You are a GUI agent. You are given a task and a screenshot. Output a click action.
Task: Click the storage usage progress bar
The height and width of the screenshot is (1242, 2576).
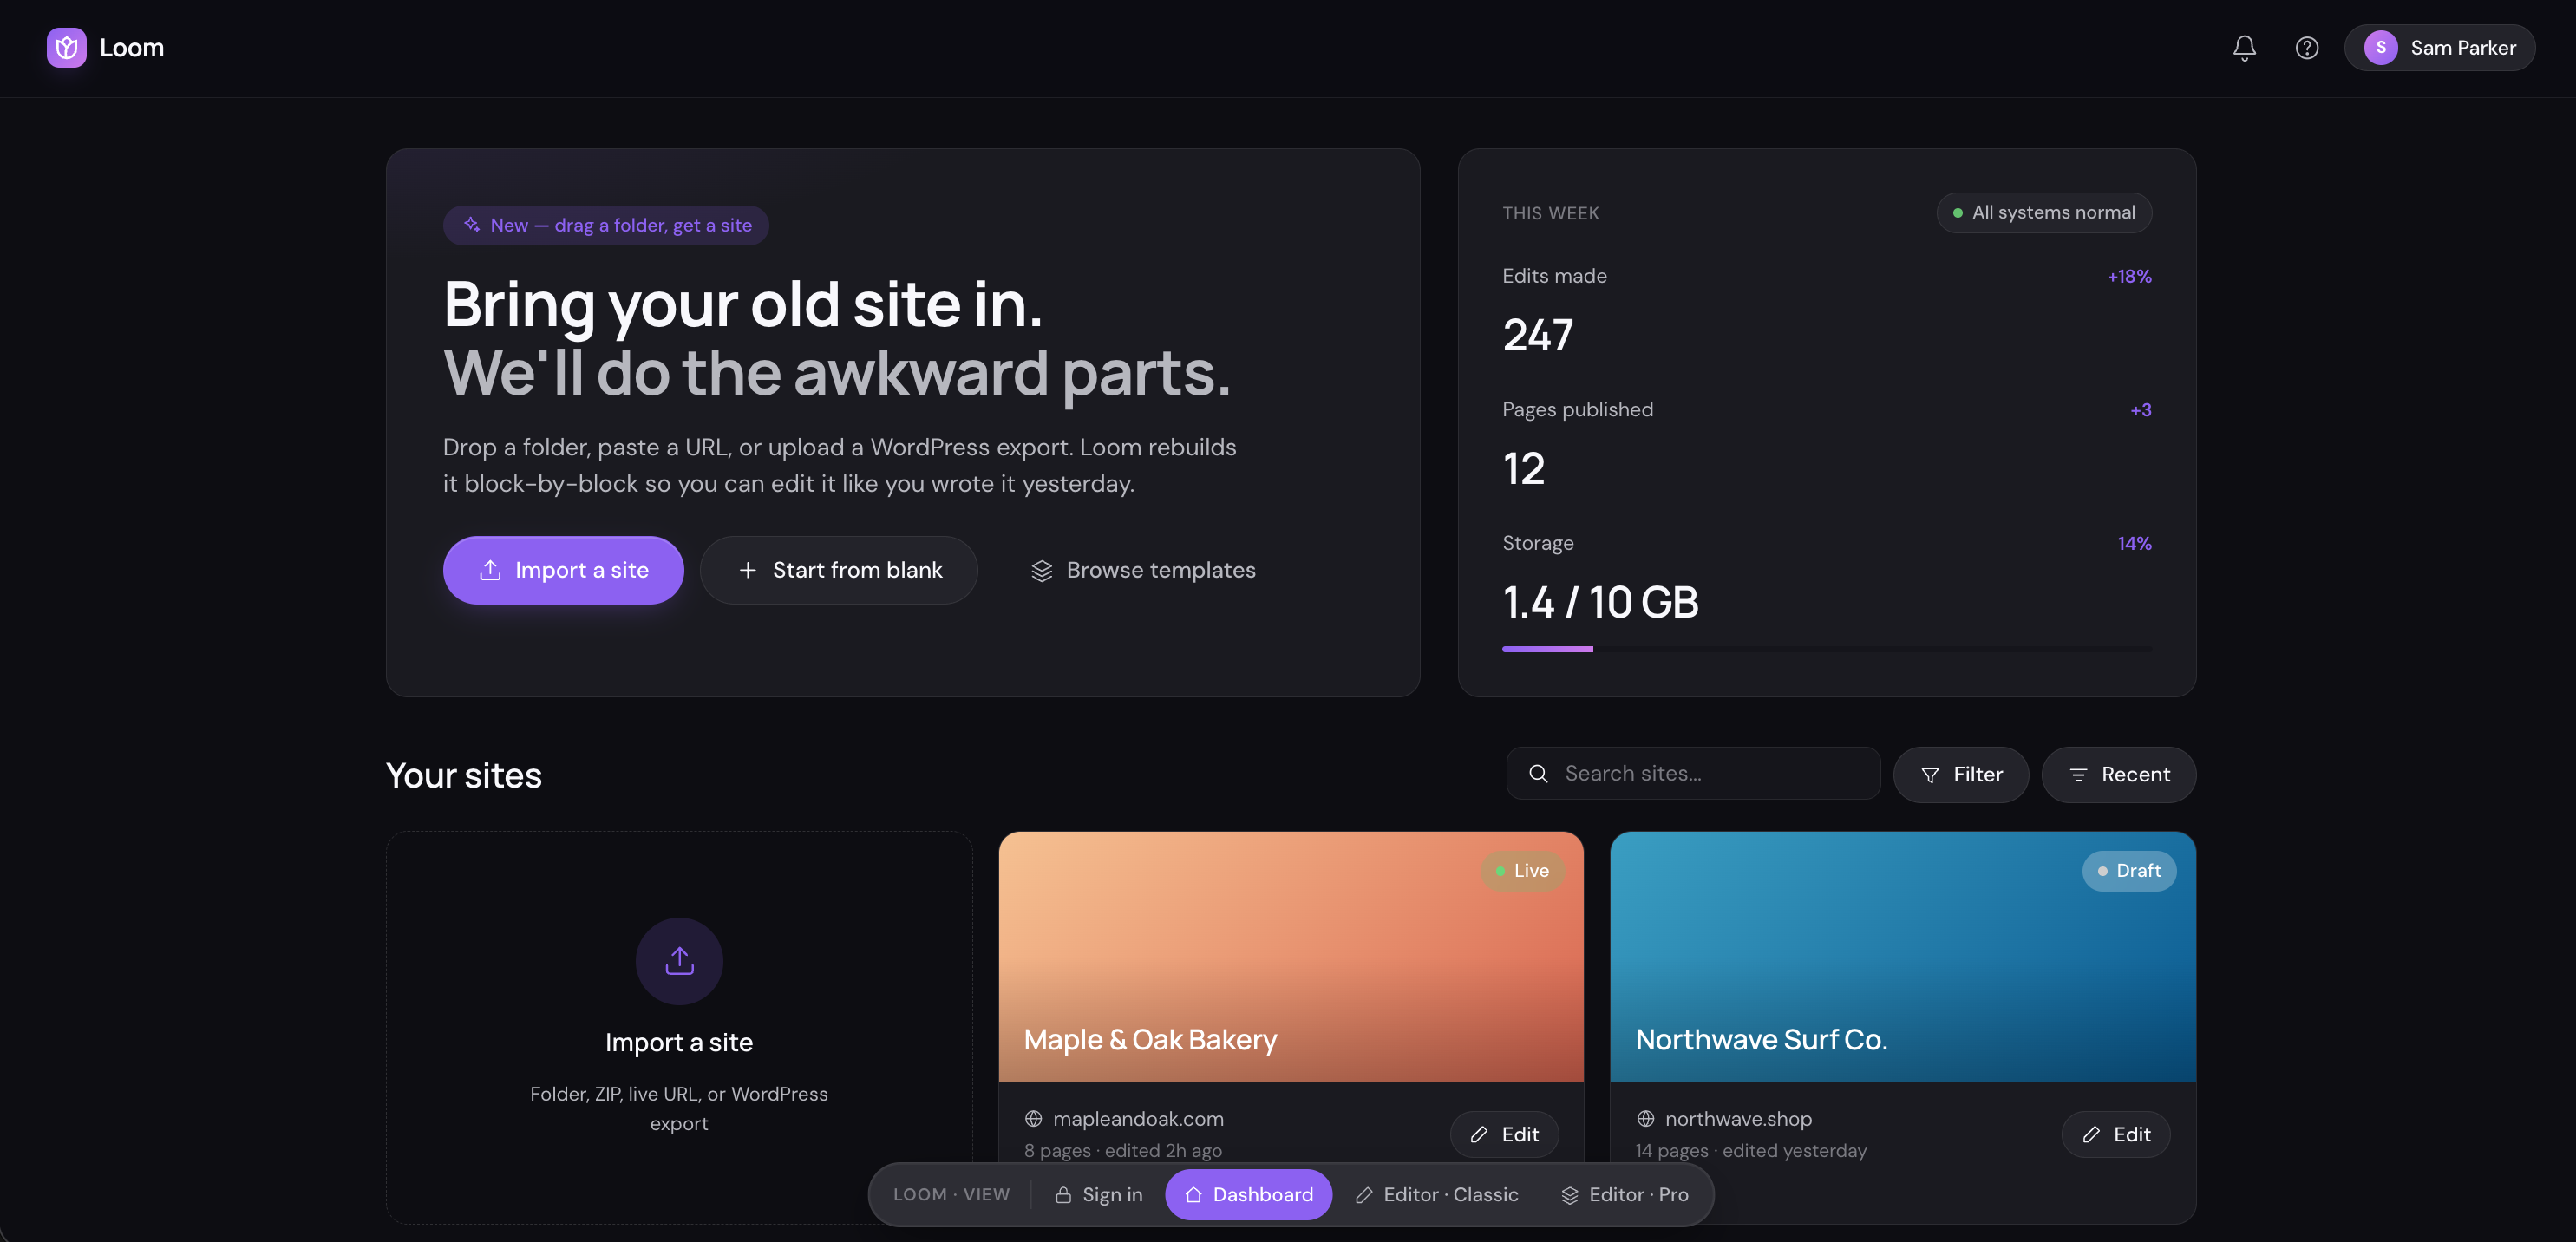click(x=1826, y=649)
